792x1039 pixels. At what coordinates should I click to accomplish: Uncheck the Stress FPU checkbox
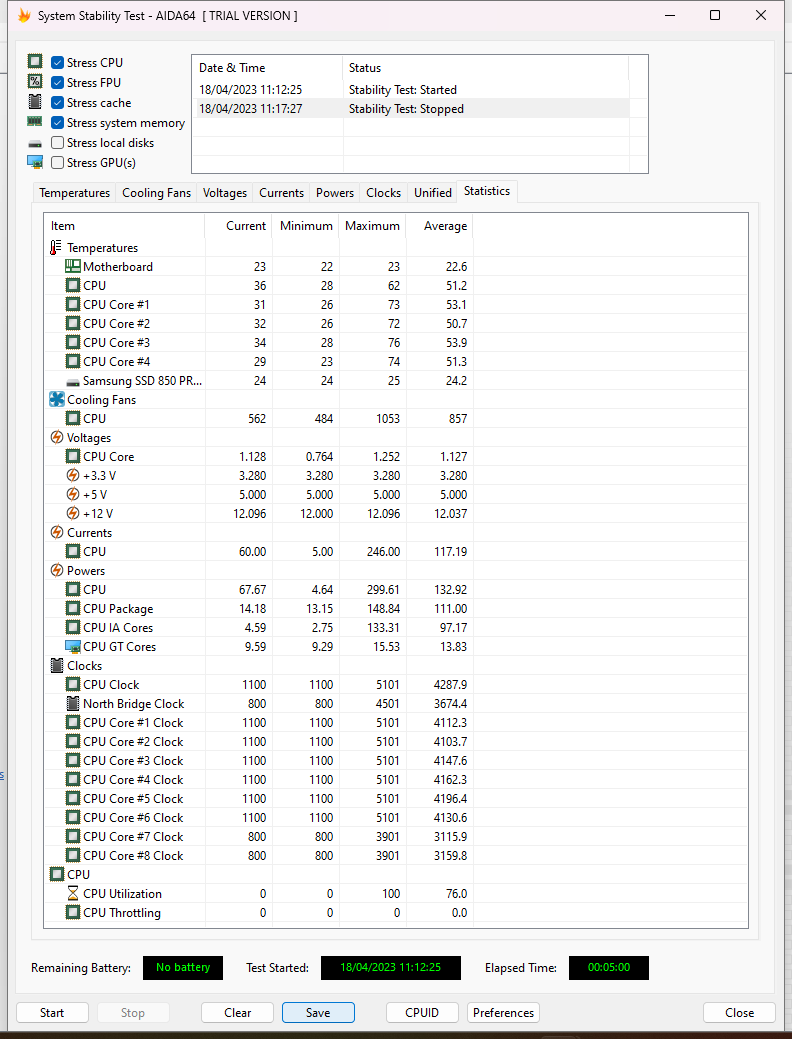click(58, 82)
